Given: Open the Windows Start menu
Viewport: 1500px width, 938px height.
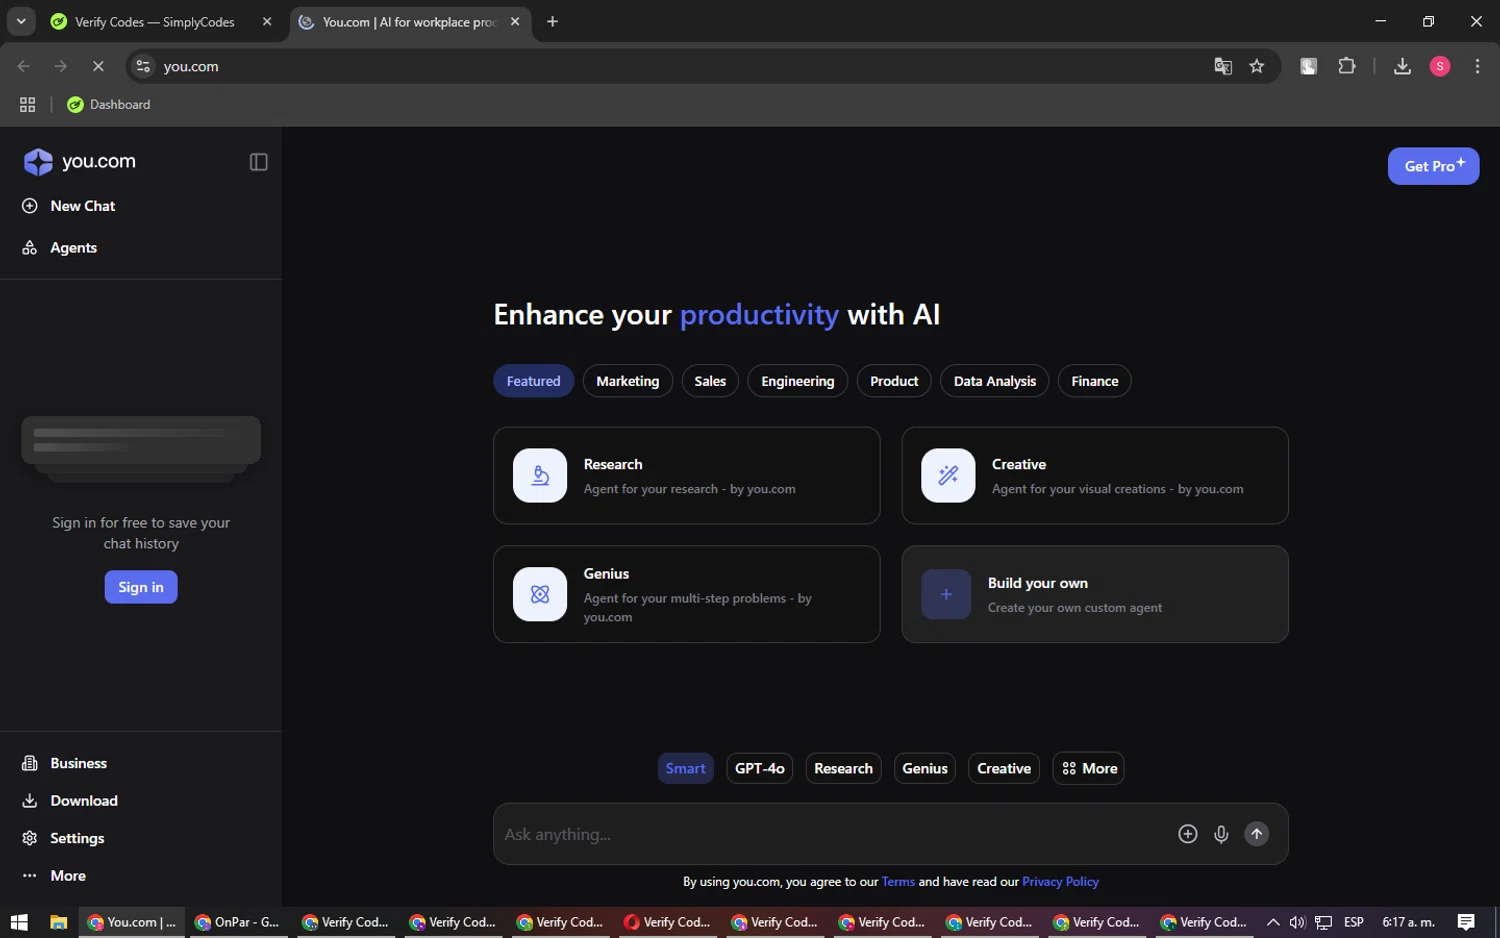Looking at the screenshot, I should tap(19, 922).
